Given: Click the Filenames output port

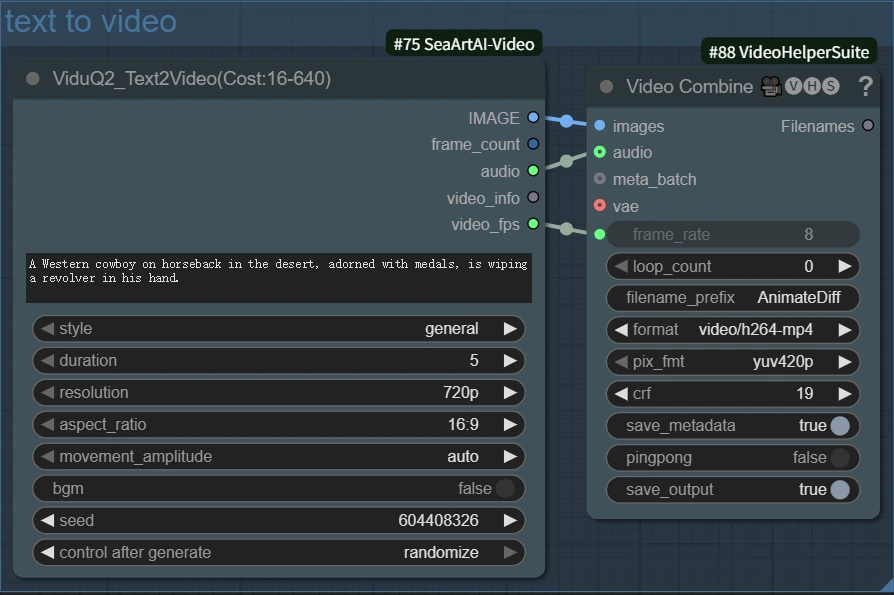Looking at the screenshot, I should [867, 126].
